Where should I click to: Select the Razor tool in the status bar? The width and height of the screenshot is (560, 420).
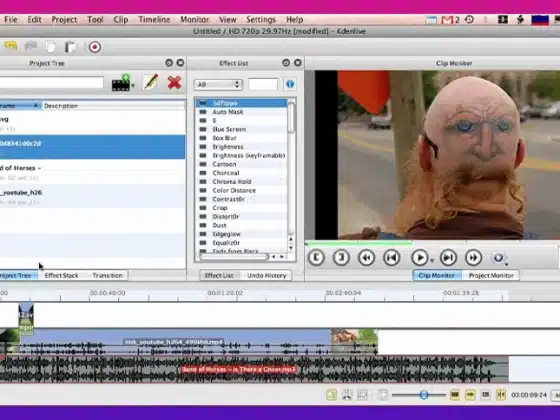347,395
